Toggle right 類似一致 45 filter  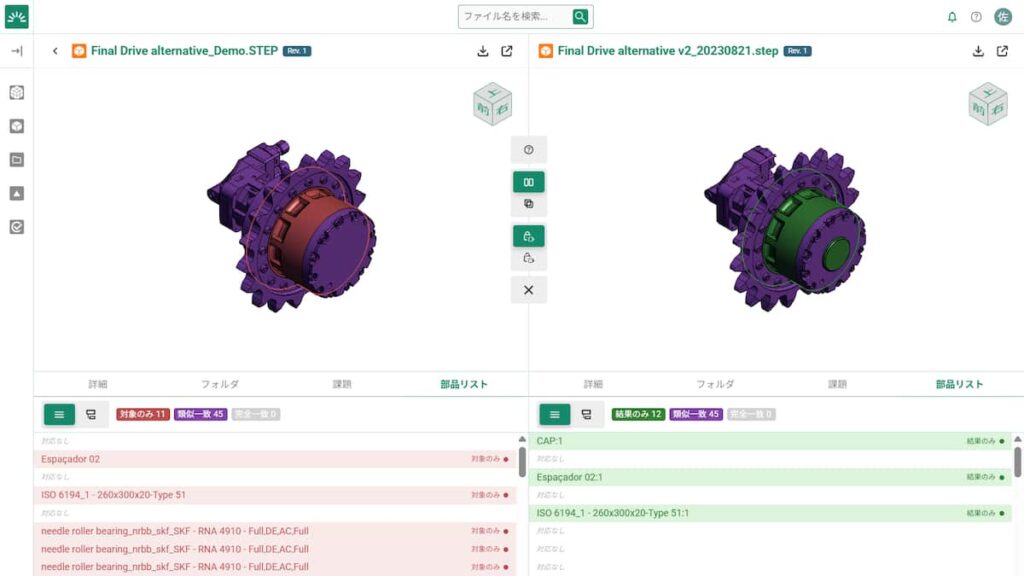(696, 414)
